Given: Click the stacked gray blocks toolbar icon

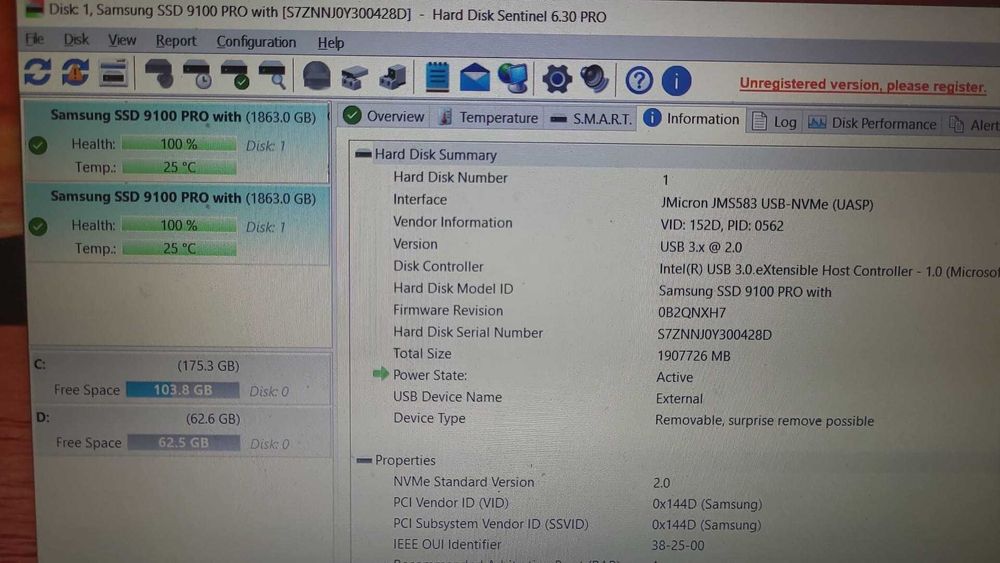Looking at the screenshot, I should coord(393,77).
